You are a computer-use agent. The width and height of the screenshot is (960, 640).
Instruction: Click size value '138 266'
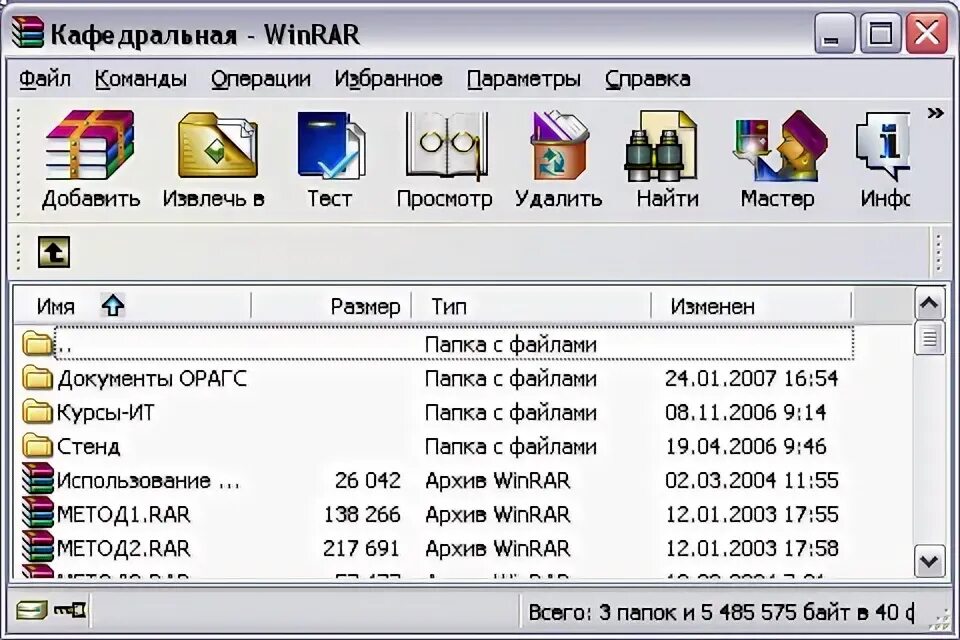[x=362, y=514]
